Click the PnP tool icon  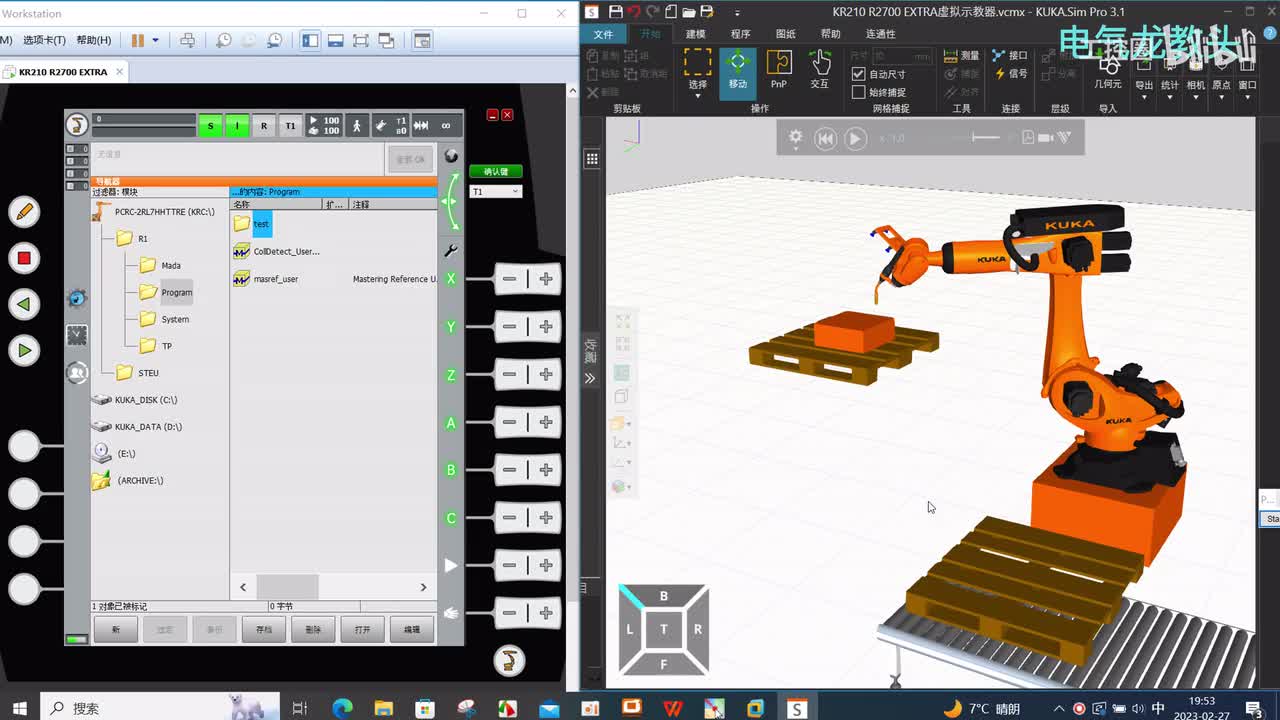(779, 70)
